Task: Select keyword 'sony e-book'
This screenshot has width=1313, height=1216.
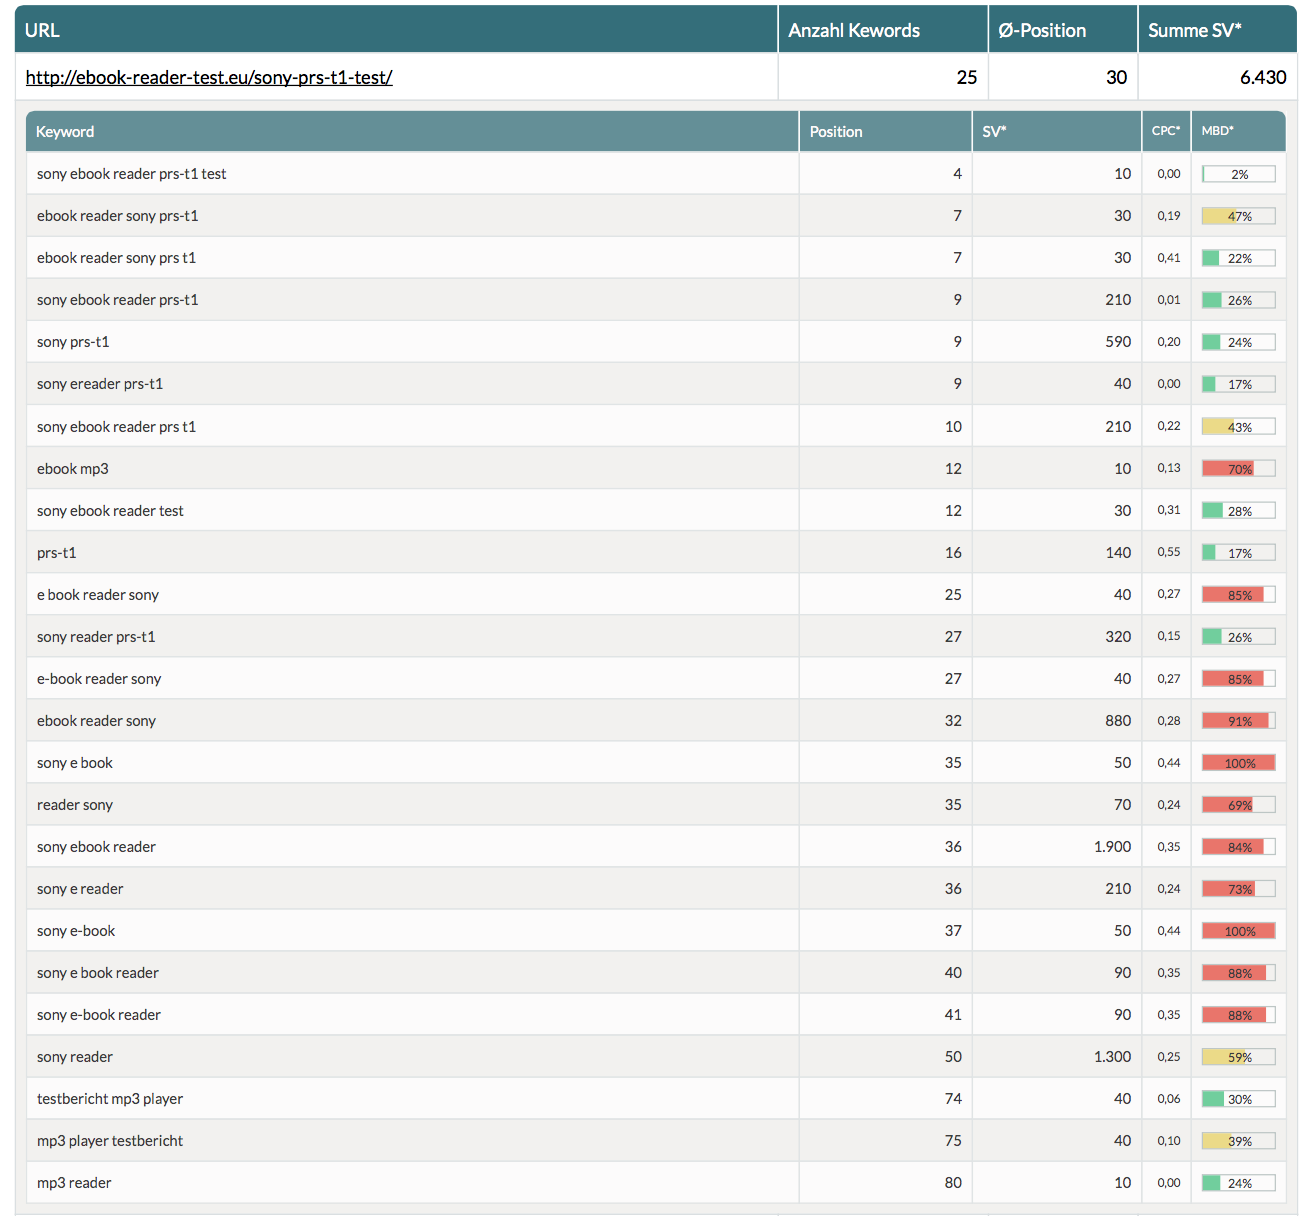Action: tap(76, 930)
